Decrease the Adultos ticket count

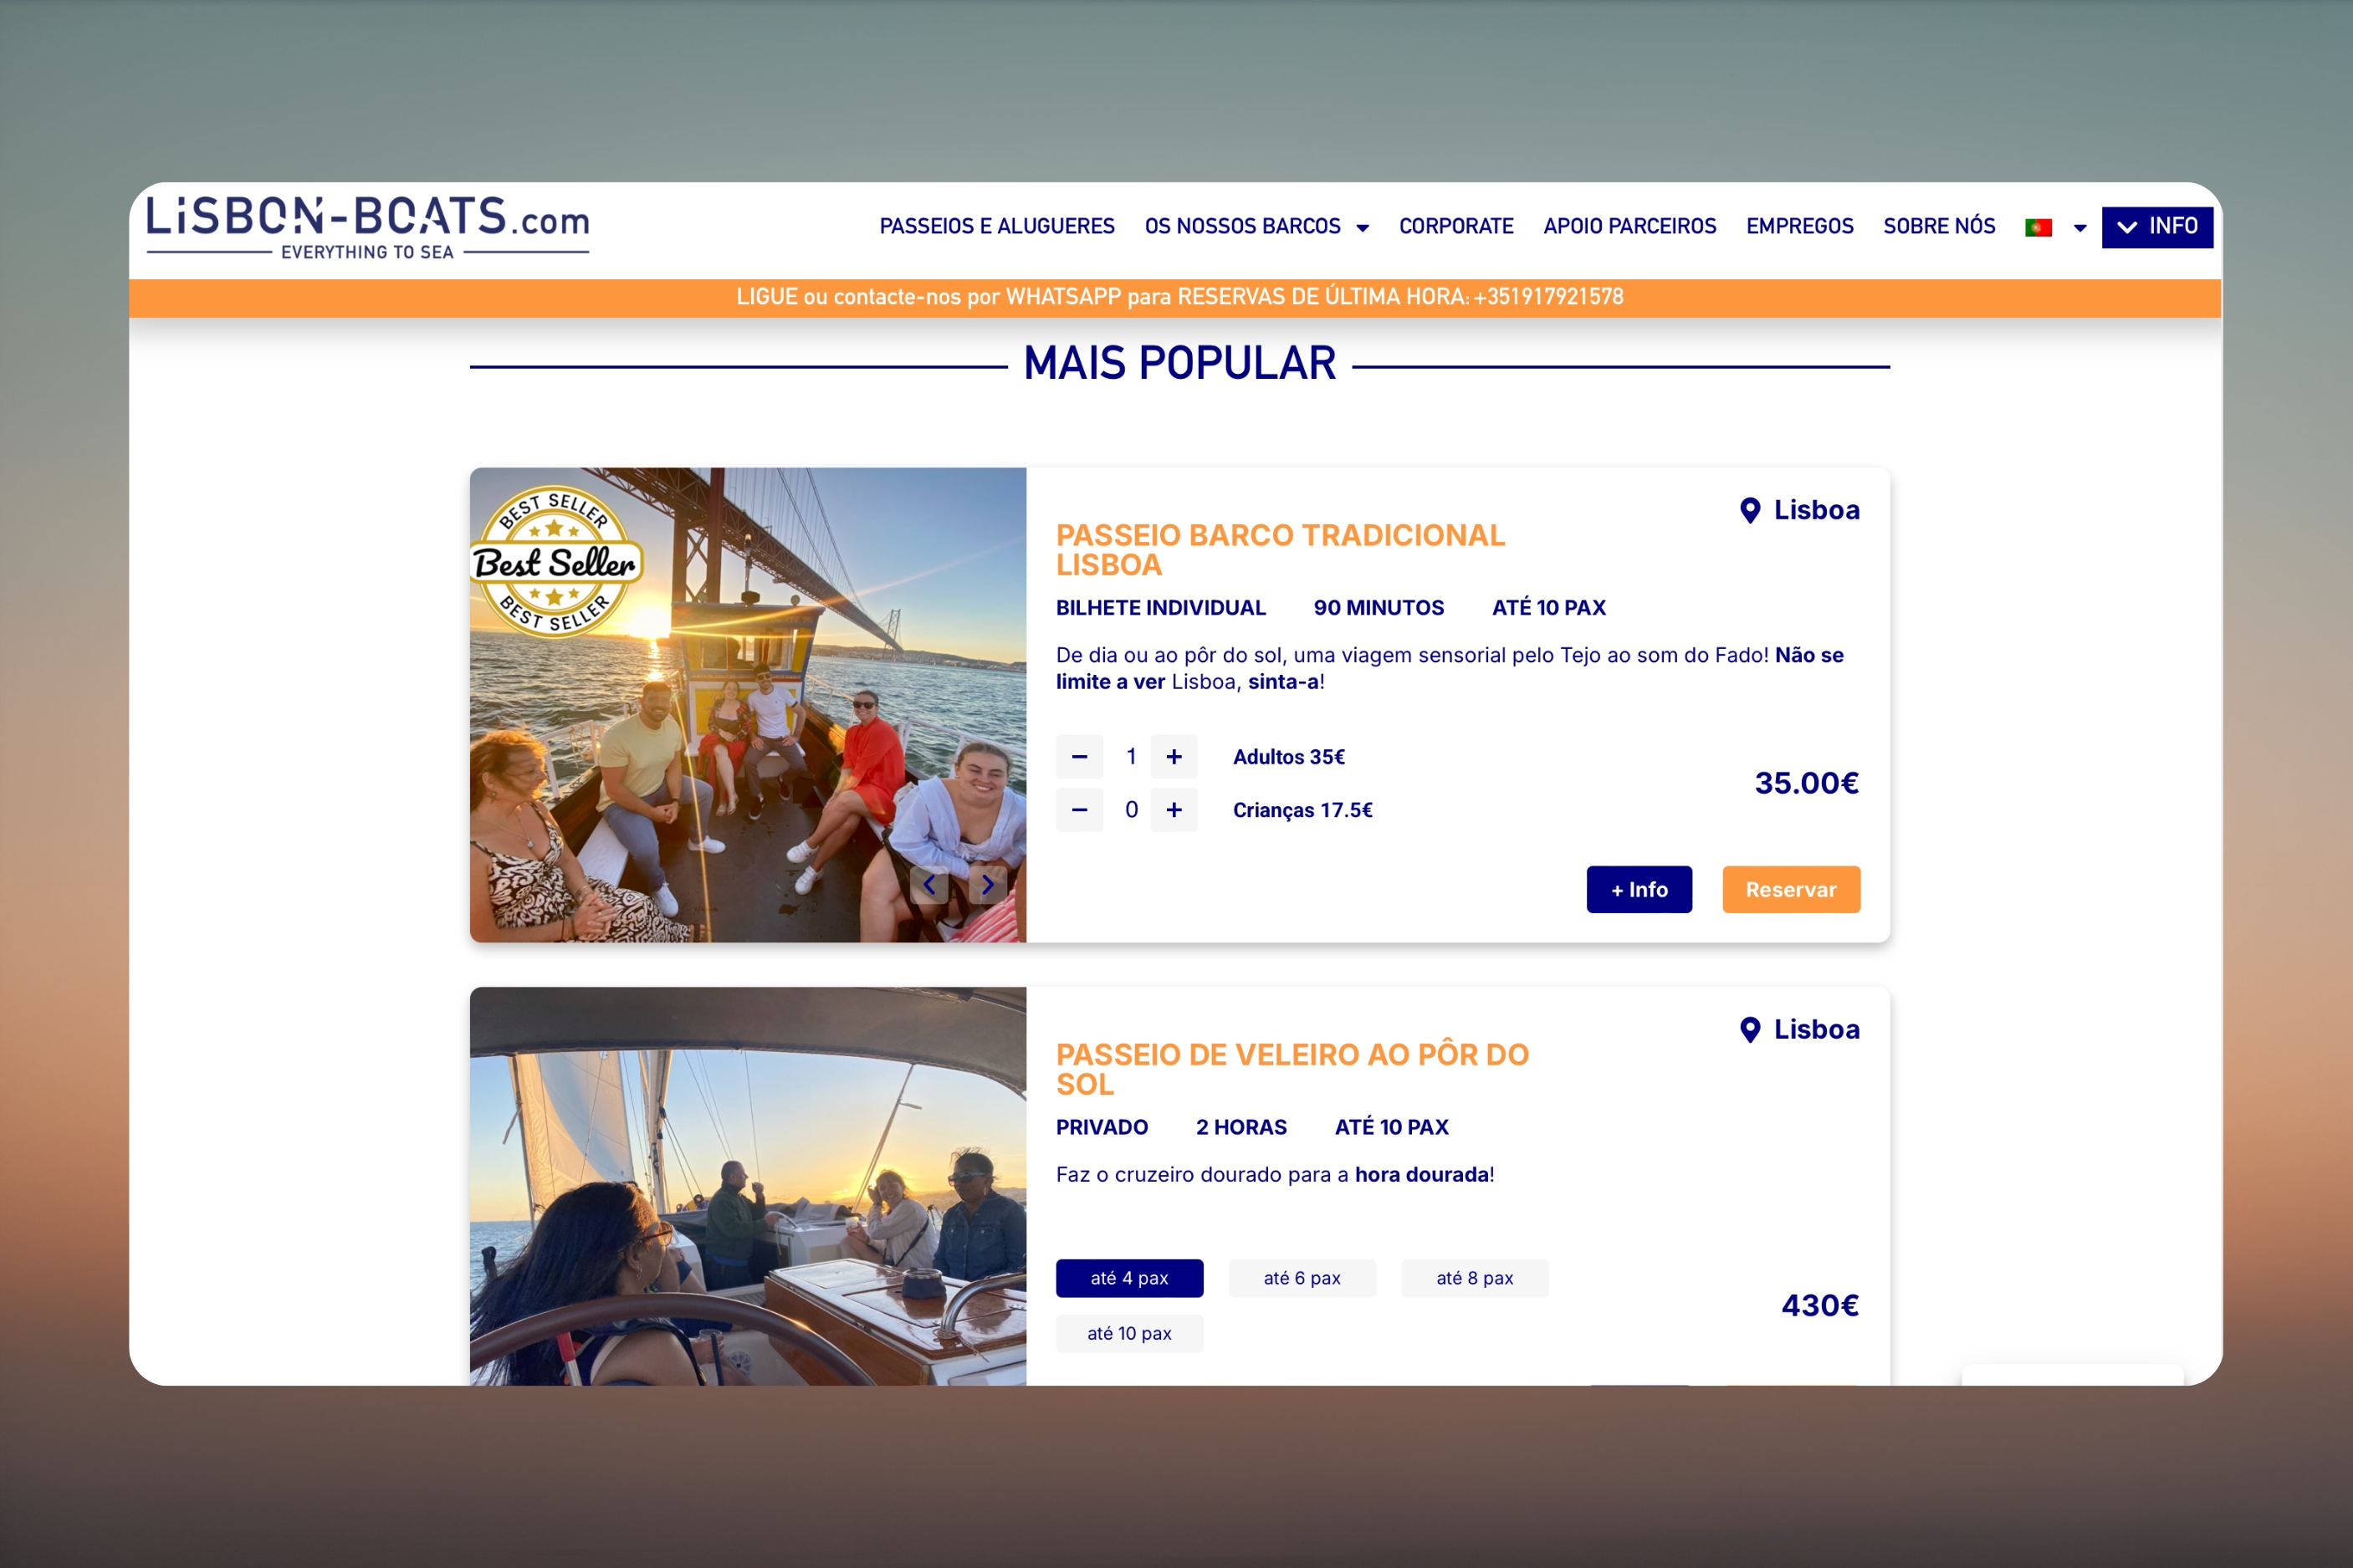1079,757
